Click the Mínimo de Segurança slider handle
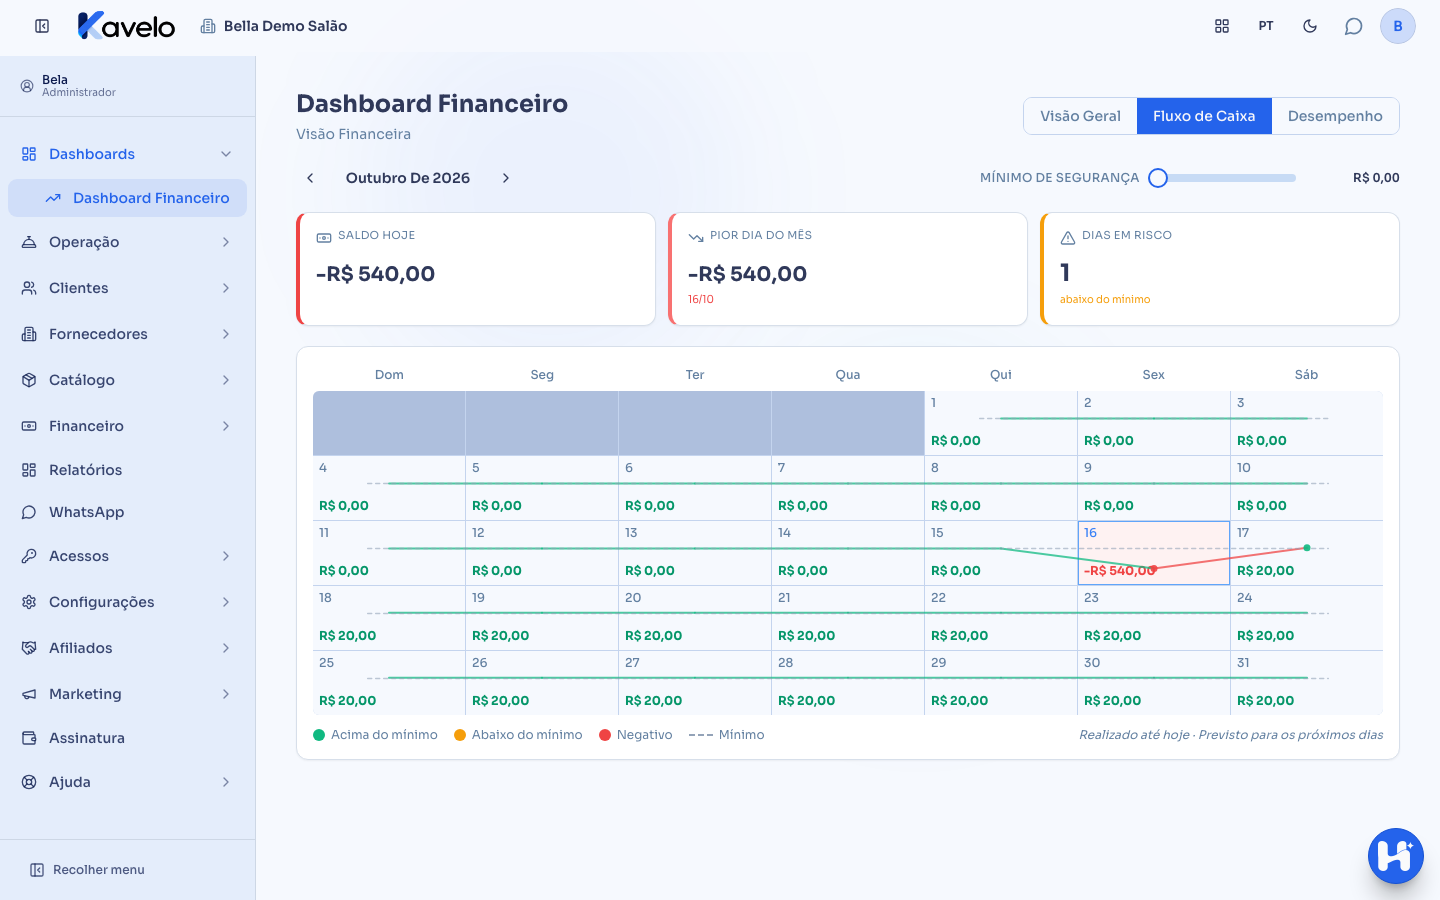The height and width of the screenshot is (900, 1440). click(x=1158, y=178)
